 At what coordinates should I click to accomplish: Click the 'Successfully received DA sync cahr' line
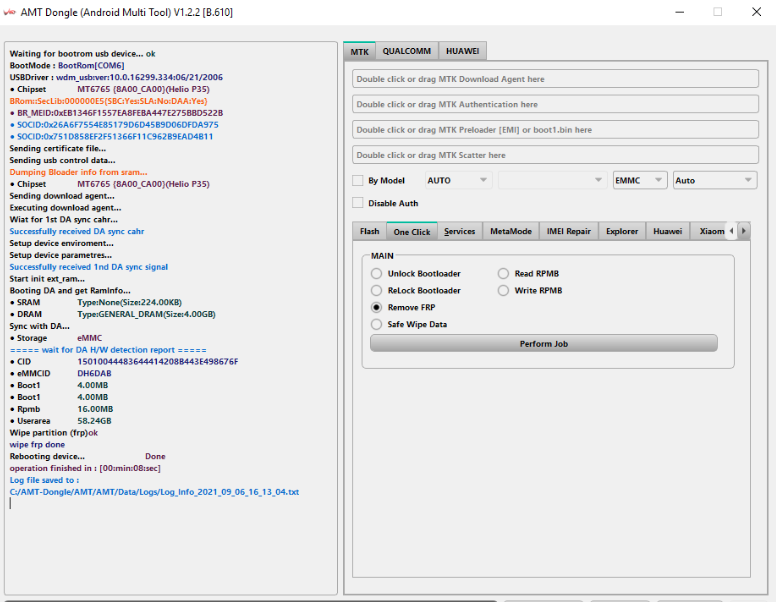[x=77, y=231]
